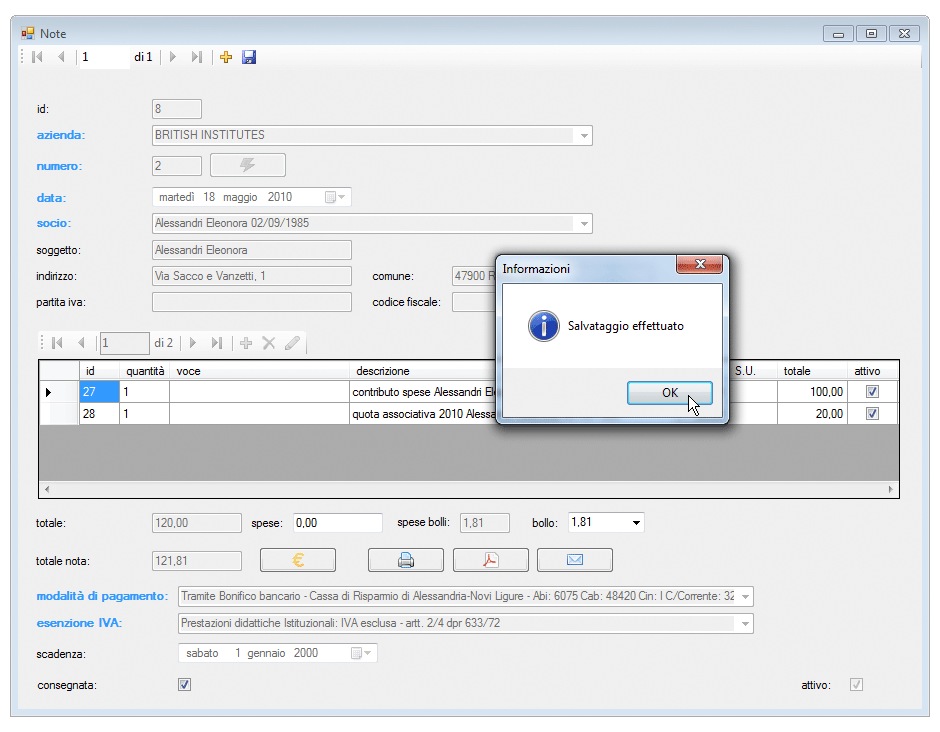Click the attivo column header
940x732 pixels.
click(873, 371)
